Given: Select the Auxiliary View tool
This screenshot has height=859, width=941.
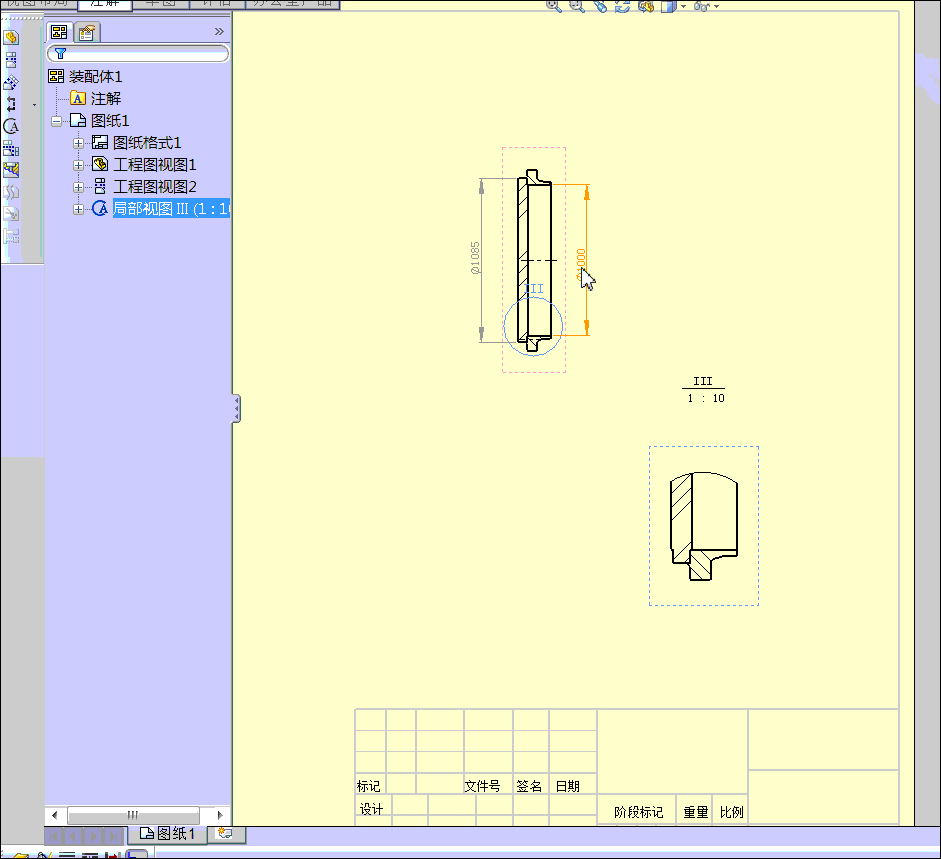Looking at the screenshot, I should (11, 82).
